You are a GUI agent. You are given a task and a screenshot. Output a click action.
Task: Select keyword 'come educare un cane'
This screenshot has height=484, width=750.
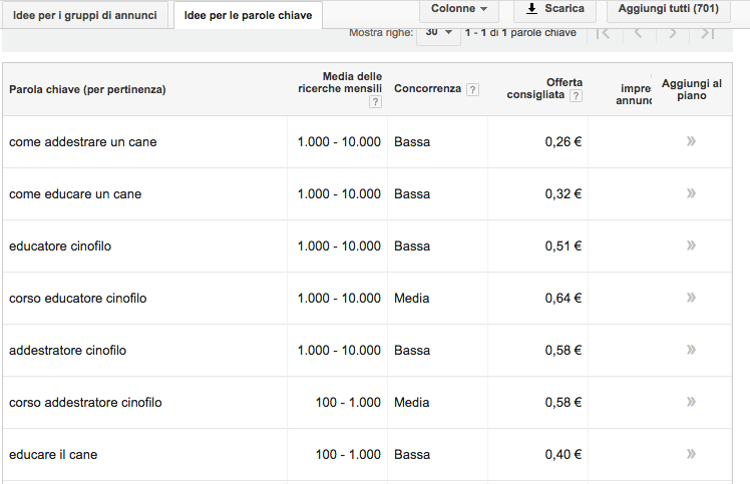75,194
